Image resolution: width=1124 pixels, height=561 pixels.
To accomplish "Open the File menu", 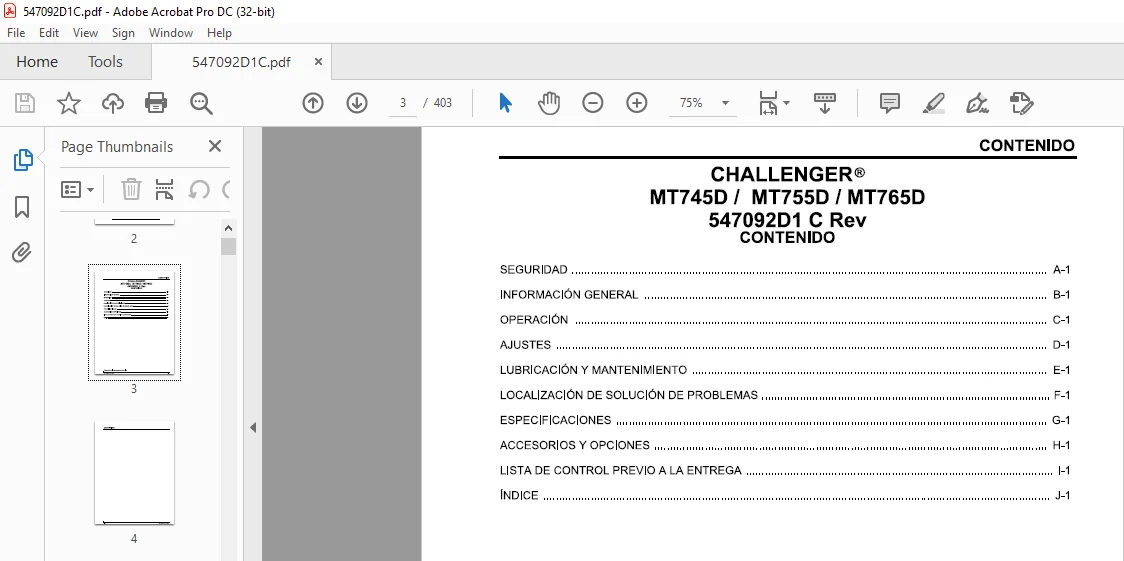I will point(16,32).
